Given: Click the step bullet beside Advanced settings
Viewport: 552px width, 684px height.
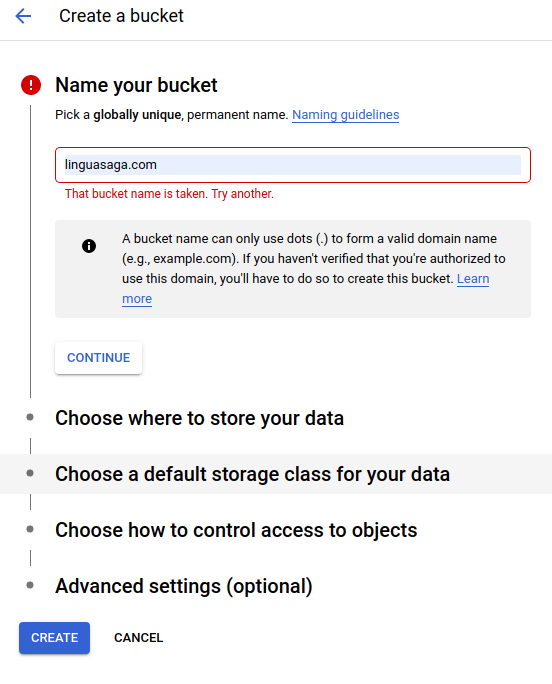Looking at the screenshot, I should tap(30, 585).
